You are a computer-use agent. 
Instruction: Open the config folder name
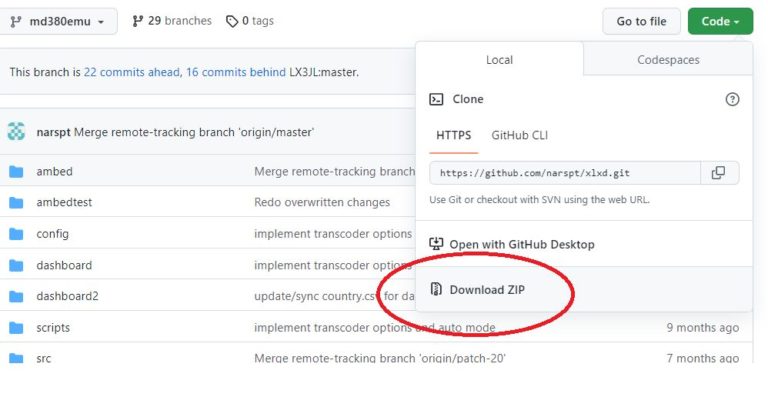point(52,234)
